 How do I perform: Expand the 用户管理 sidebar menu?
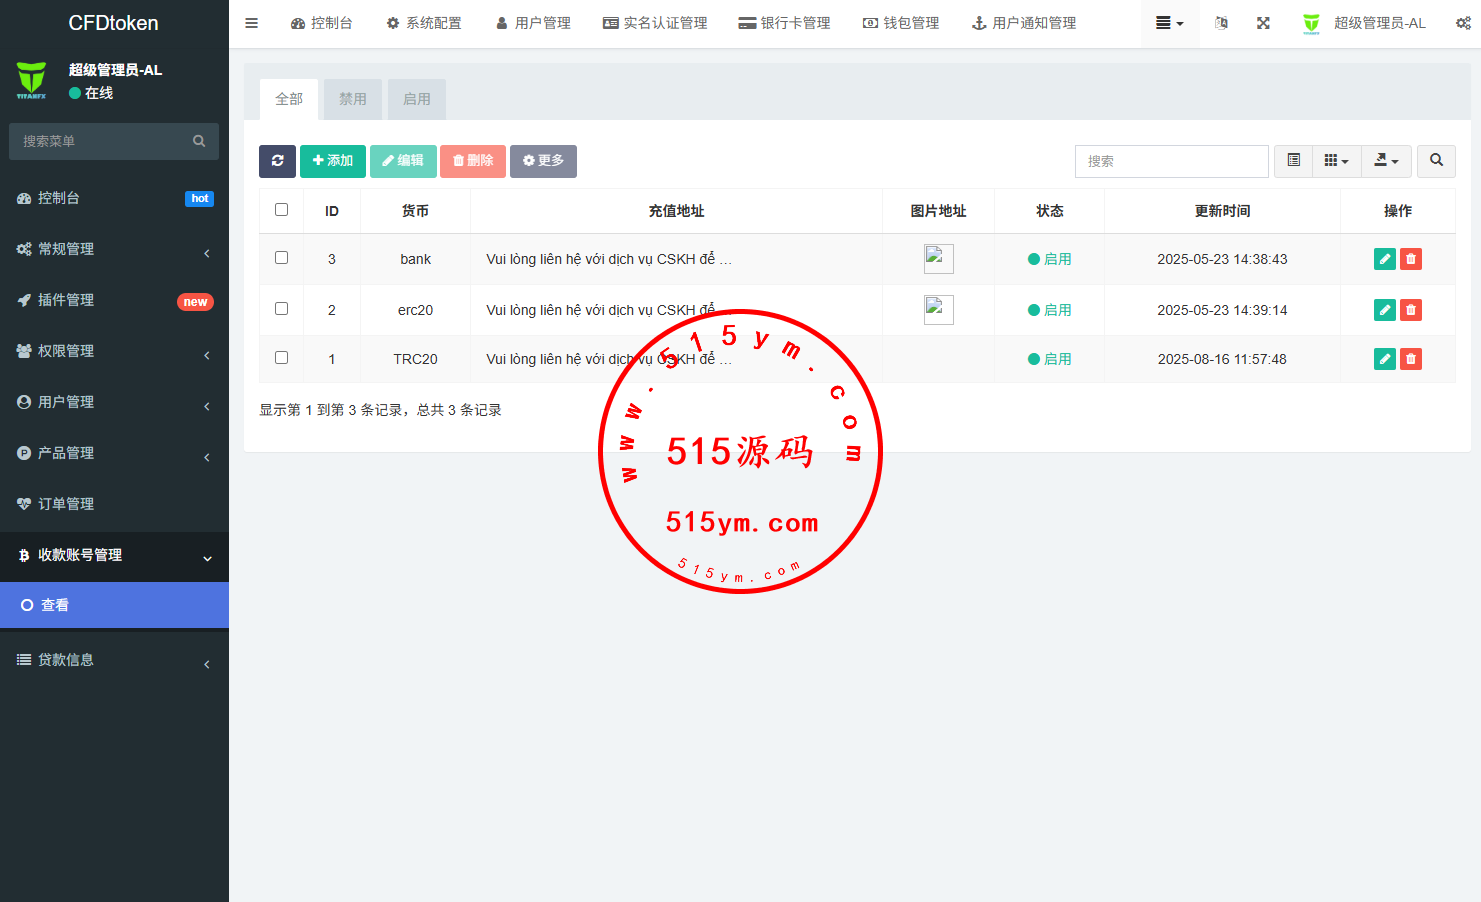[x=114, y=402]
